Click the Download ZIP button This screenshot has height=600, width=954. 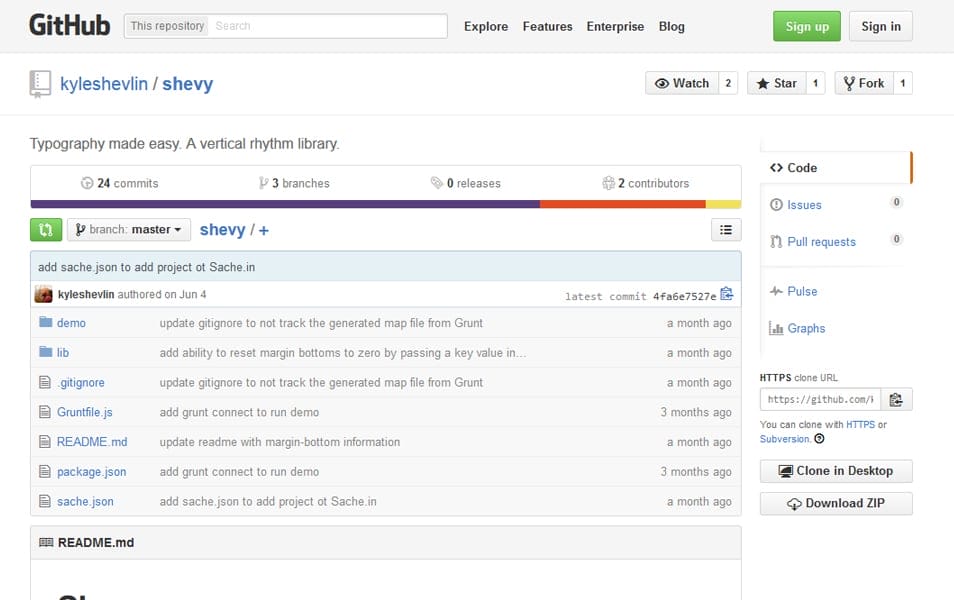coord(835,503)
